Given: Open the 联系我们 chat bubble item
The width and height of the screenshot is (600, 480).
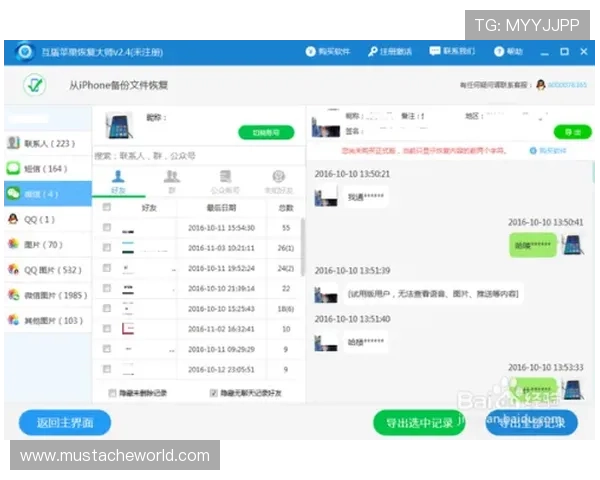Looking at the screenshot, I should pyautogui.click(x=452, y=51).
